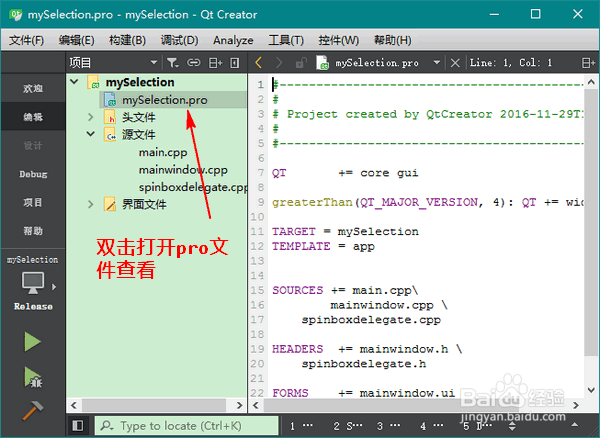This screenshot has height=438, width=600.
Task: Open the 控件(W) menu
Action: tap(339, 40)
